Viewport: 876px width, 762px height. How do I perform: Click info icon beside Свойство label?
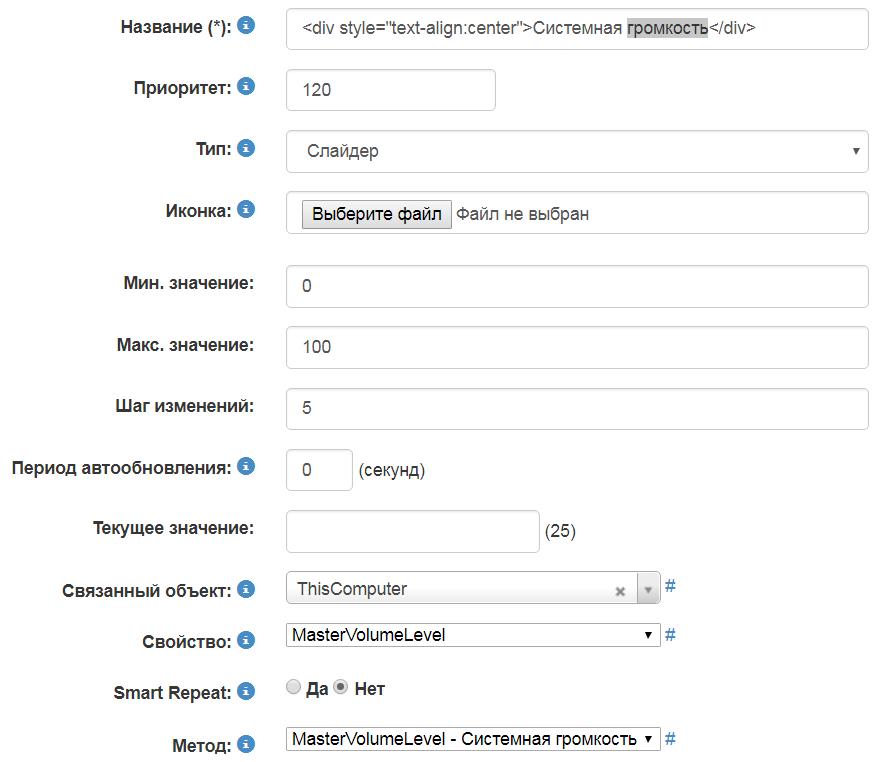coord(246,639)
